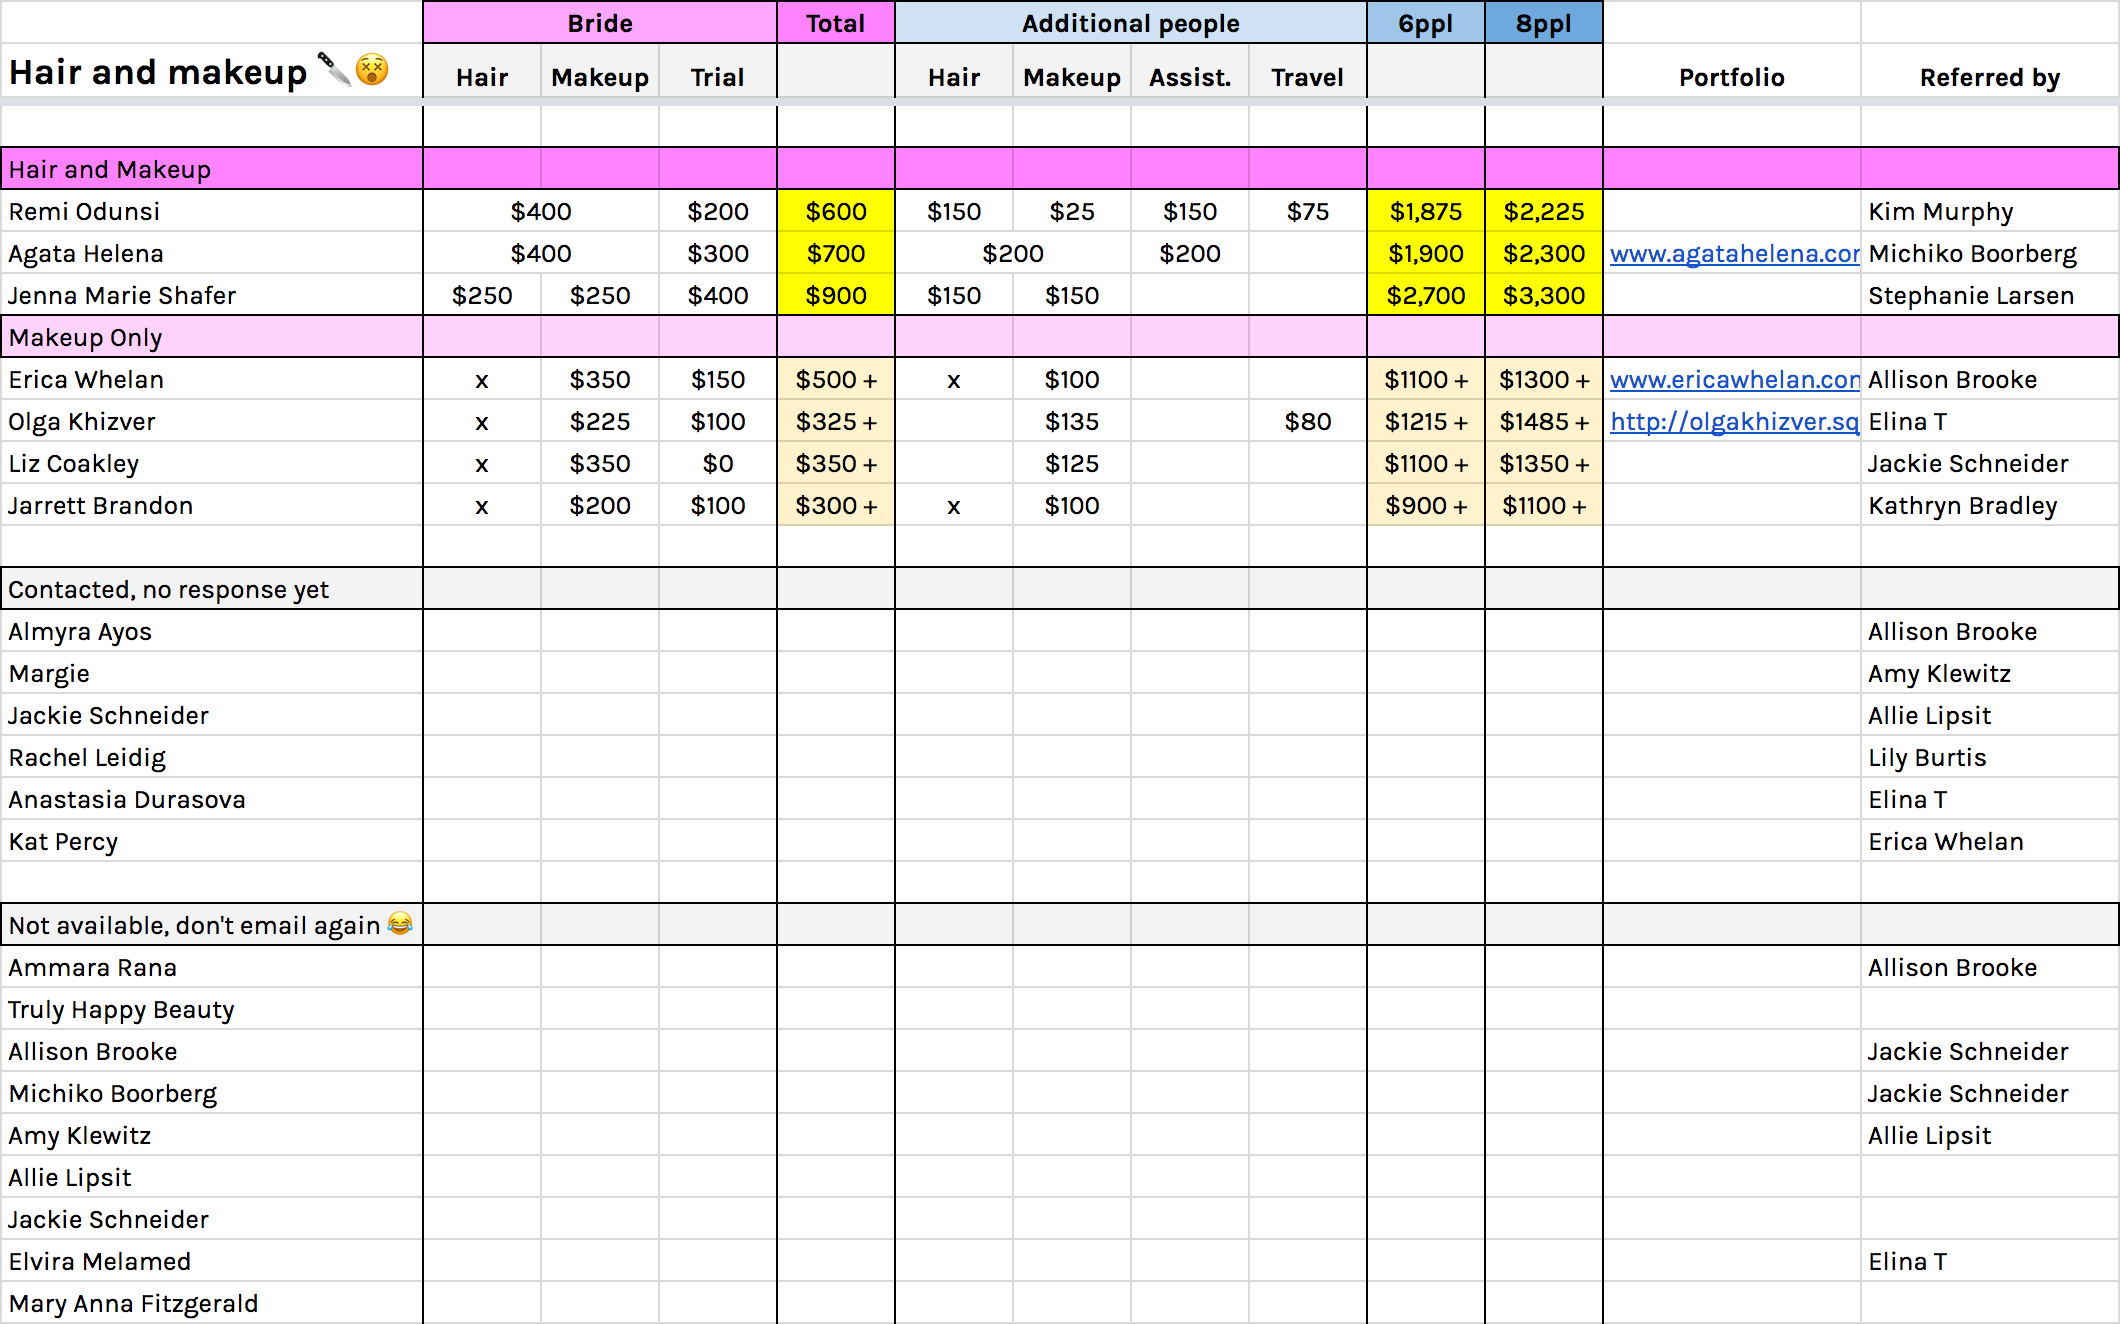Select the Liz Coakley name cell
The height and width of the screenshot is (1324, 2120).
point(211,464)
